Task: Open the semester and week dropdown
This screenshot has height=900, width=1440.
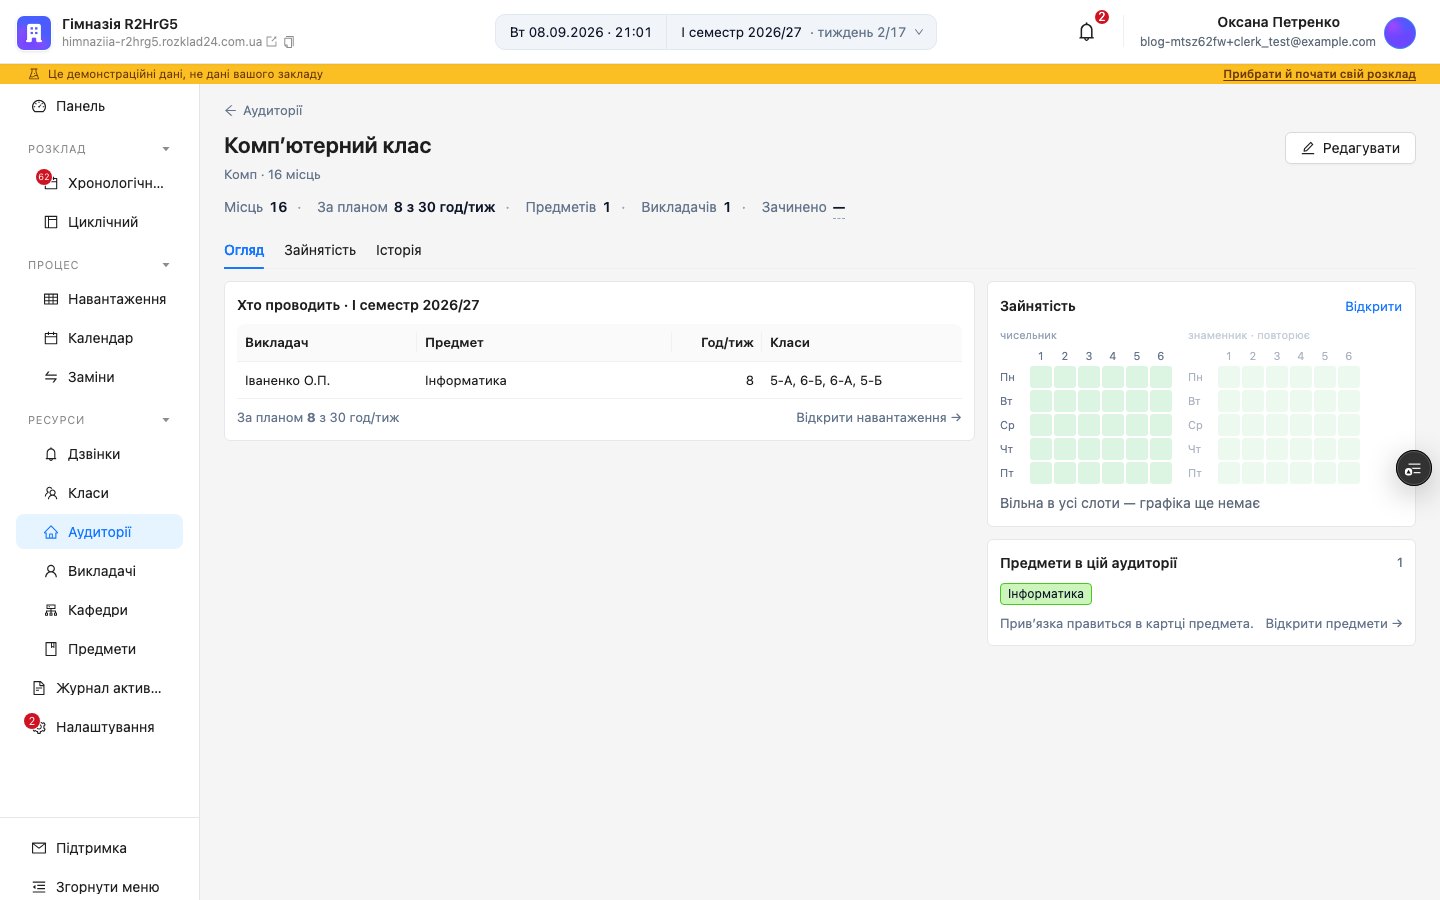Action: tap(802, 32)
